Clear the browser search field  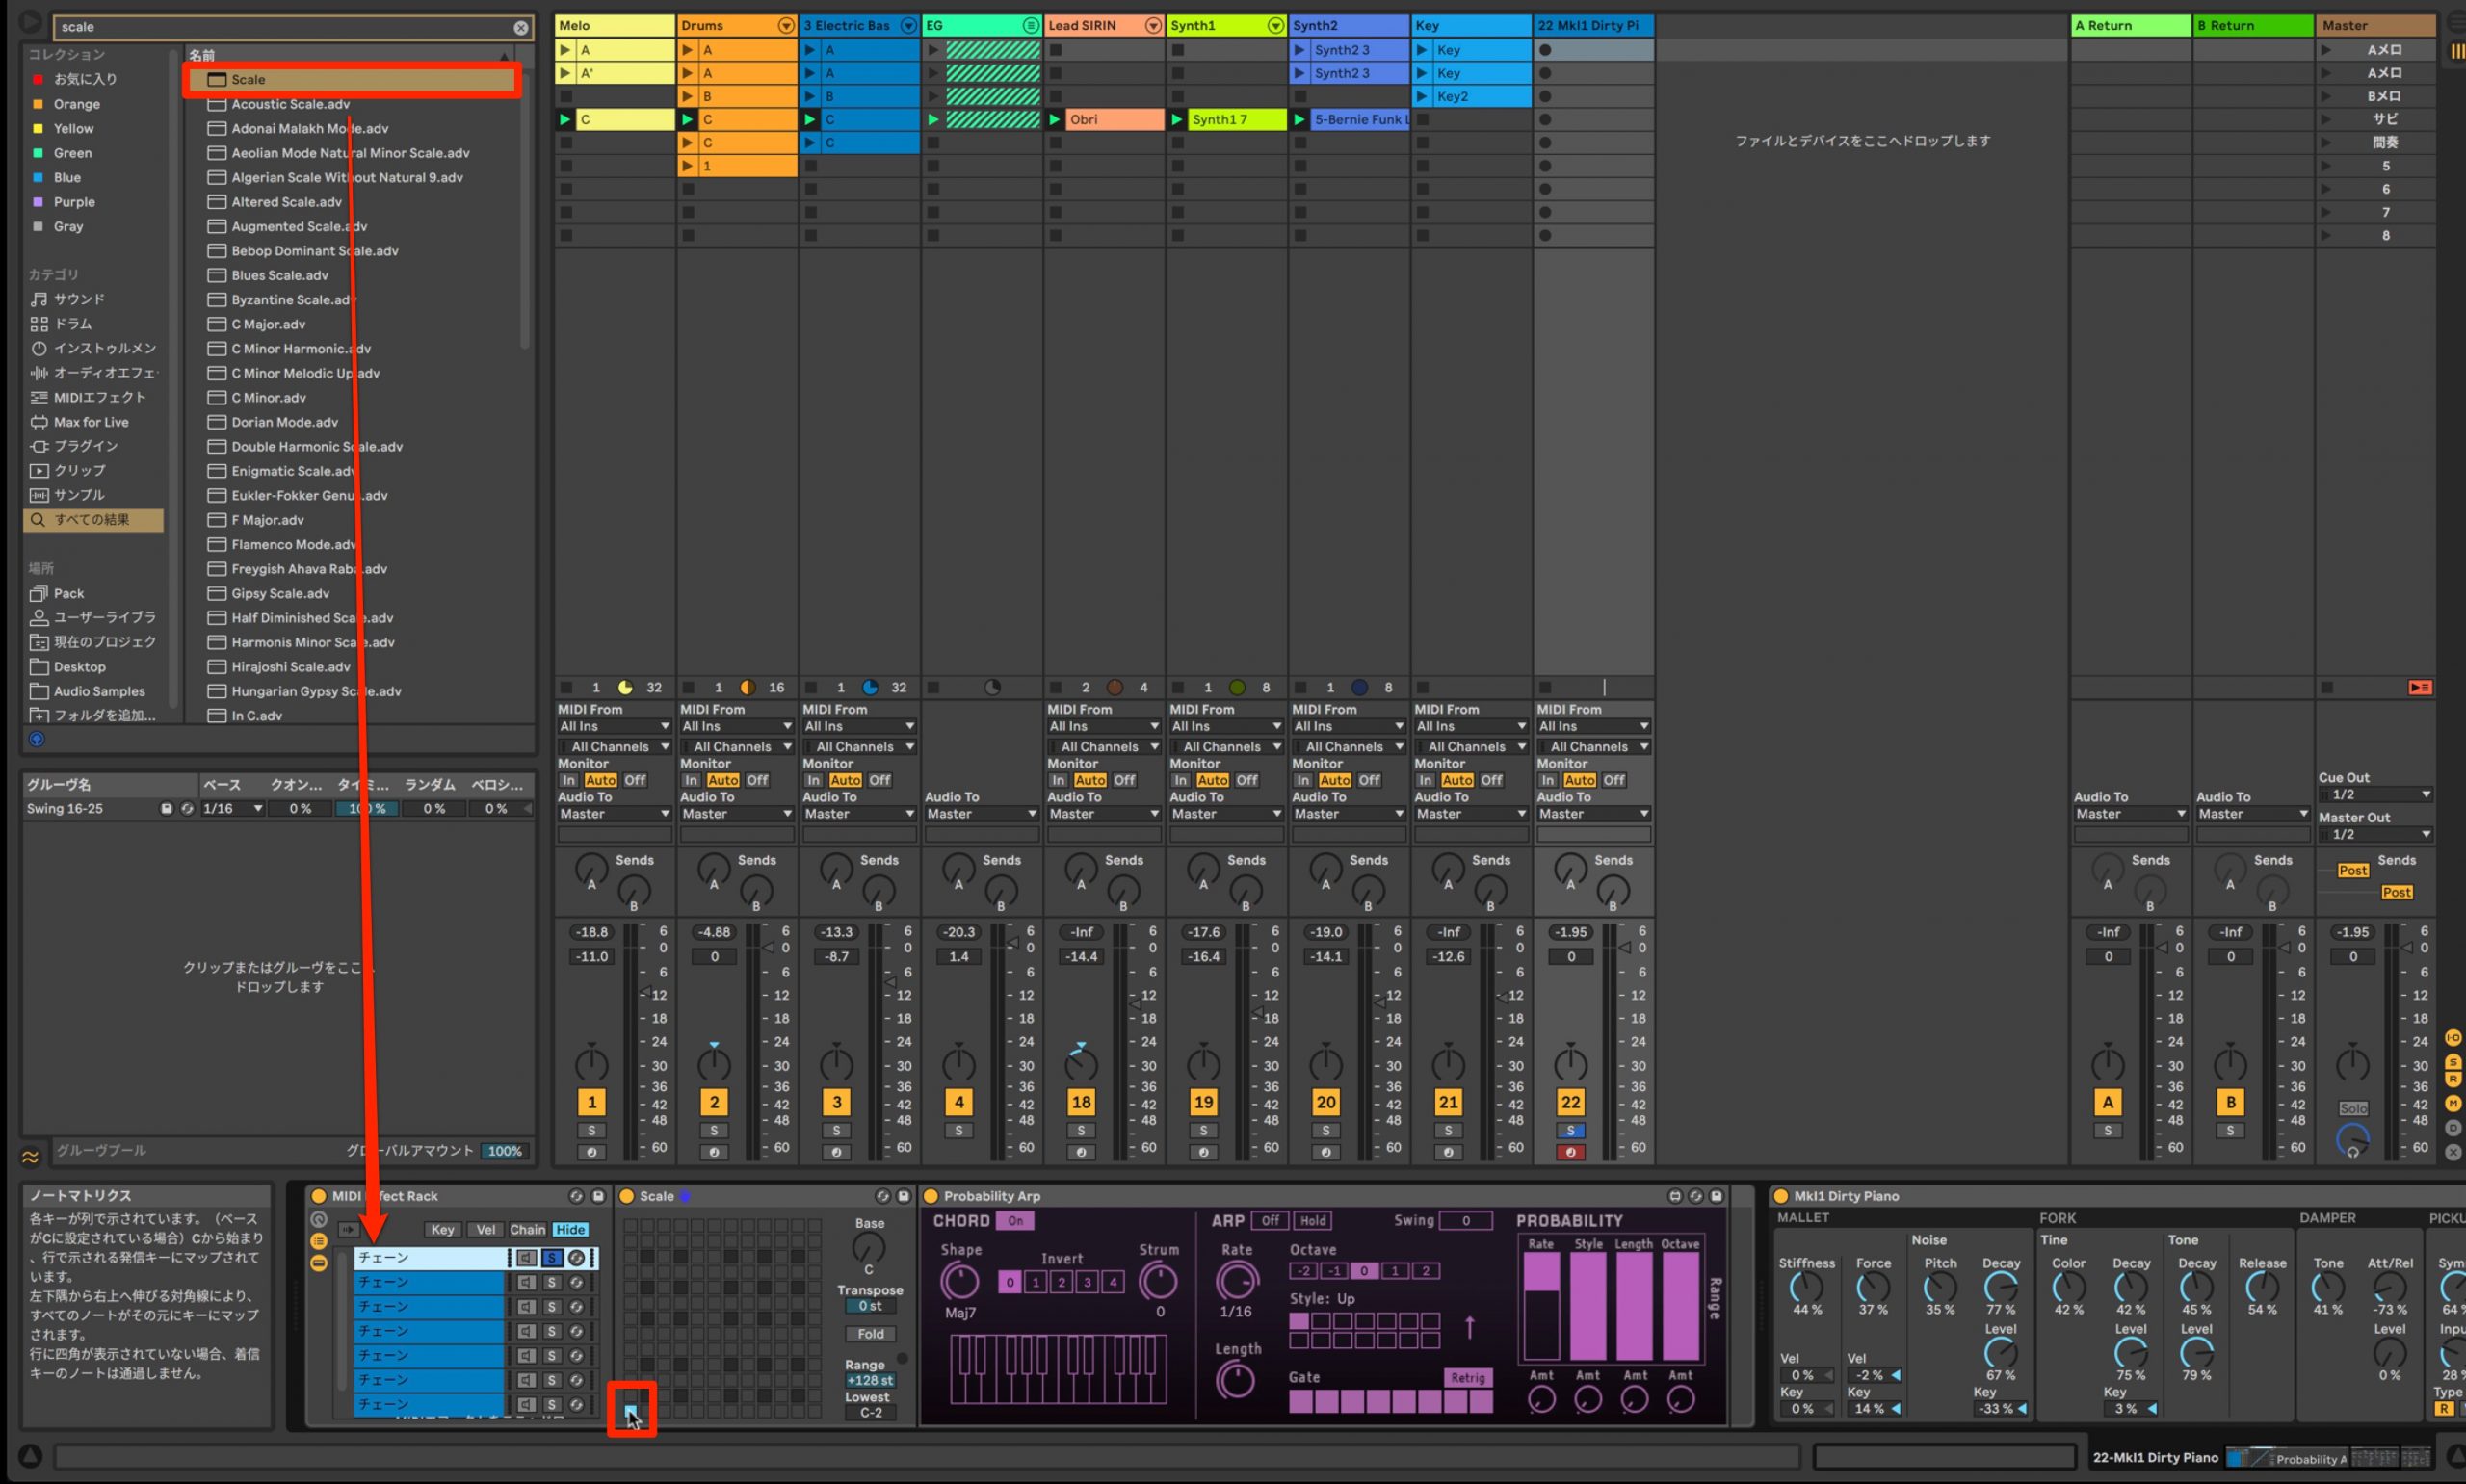520,27
